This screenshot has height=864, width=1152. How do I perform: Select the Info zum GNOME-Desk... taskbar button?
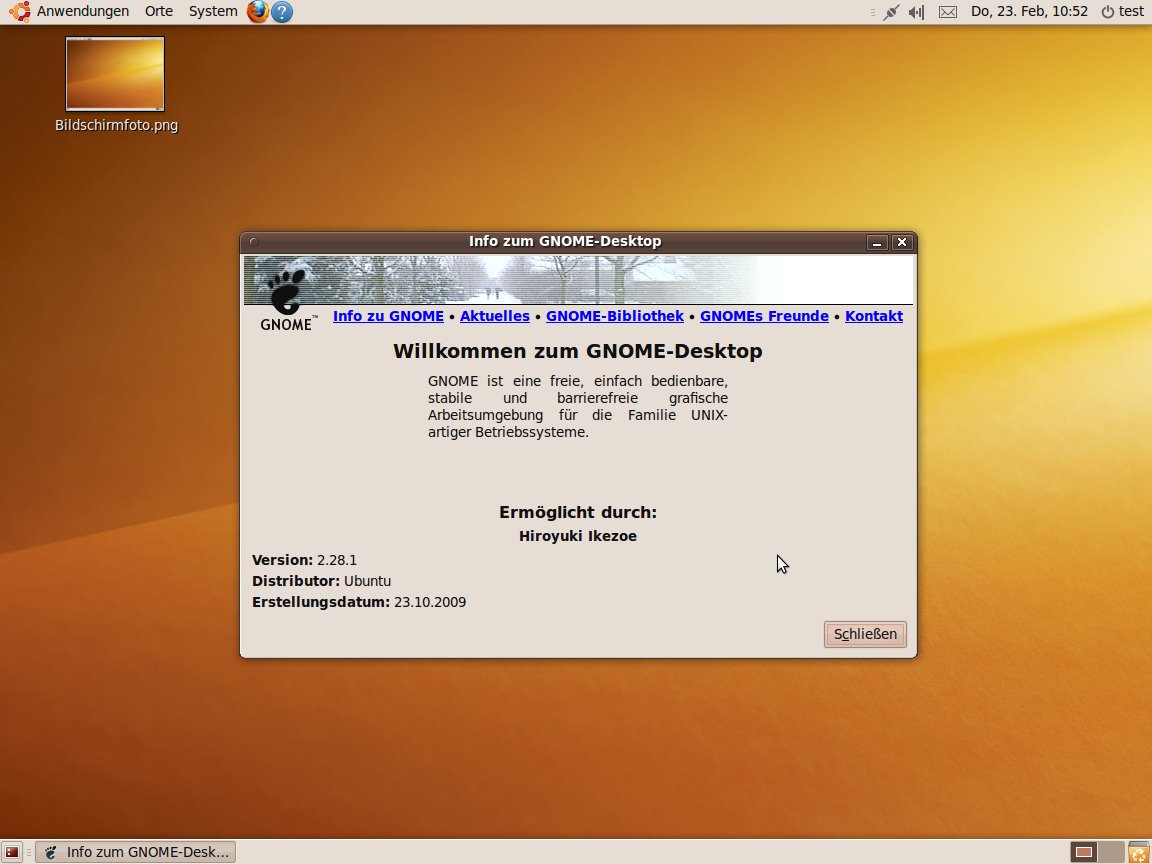point(136,852)
